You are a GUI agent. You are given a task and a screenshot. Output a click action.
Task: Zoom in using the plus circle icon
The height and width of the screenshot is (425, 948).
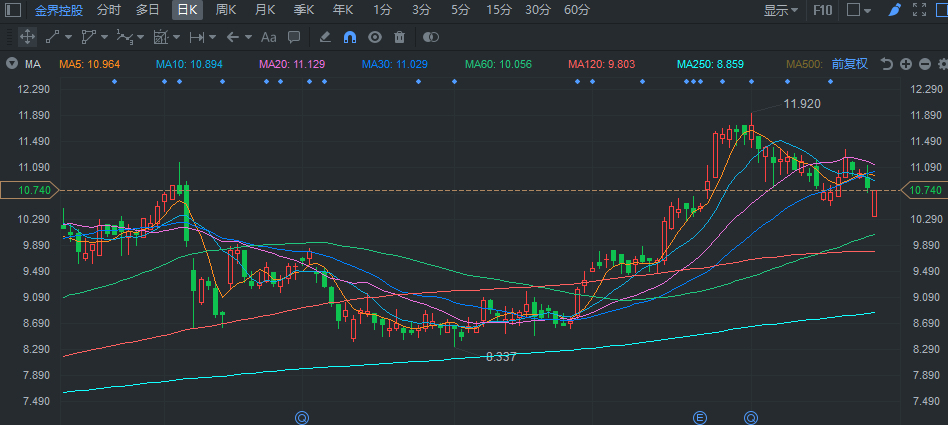coord(906,64)
